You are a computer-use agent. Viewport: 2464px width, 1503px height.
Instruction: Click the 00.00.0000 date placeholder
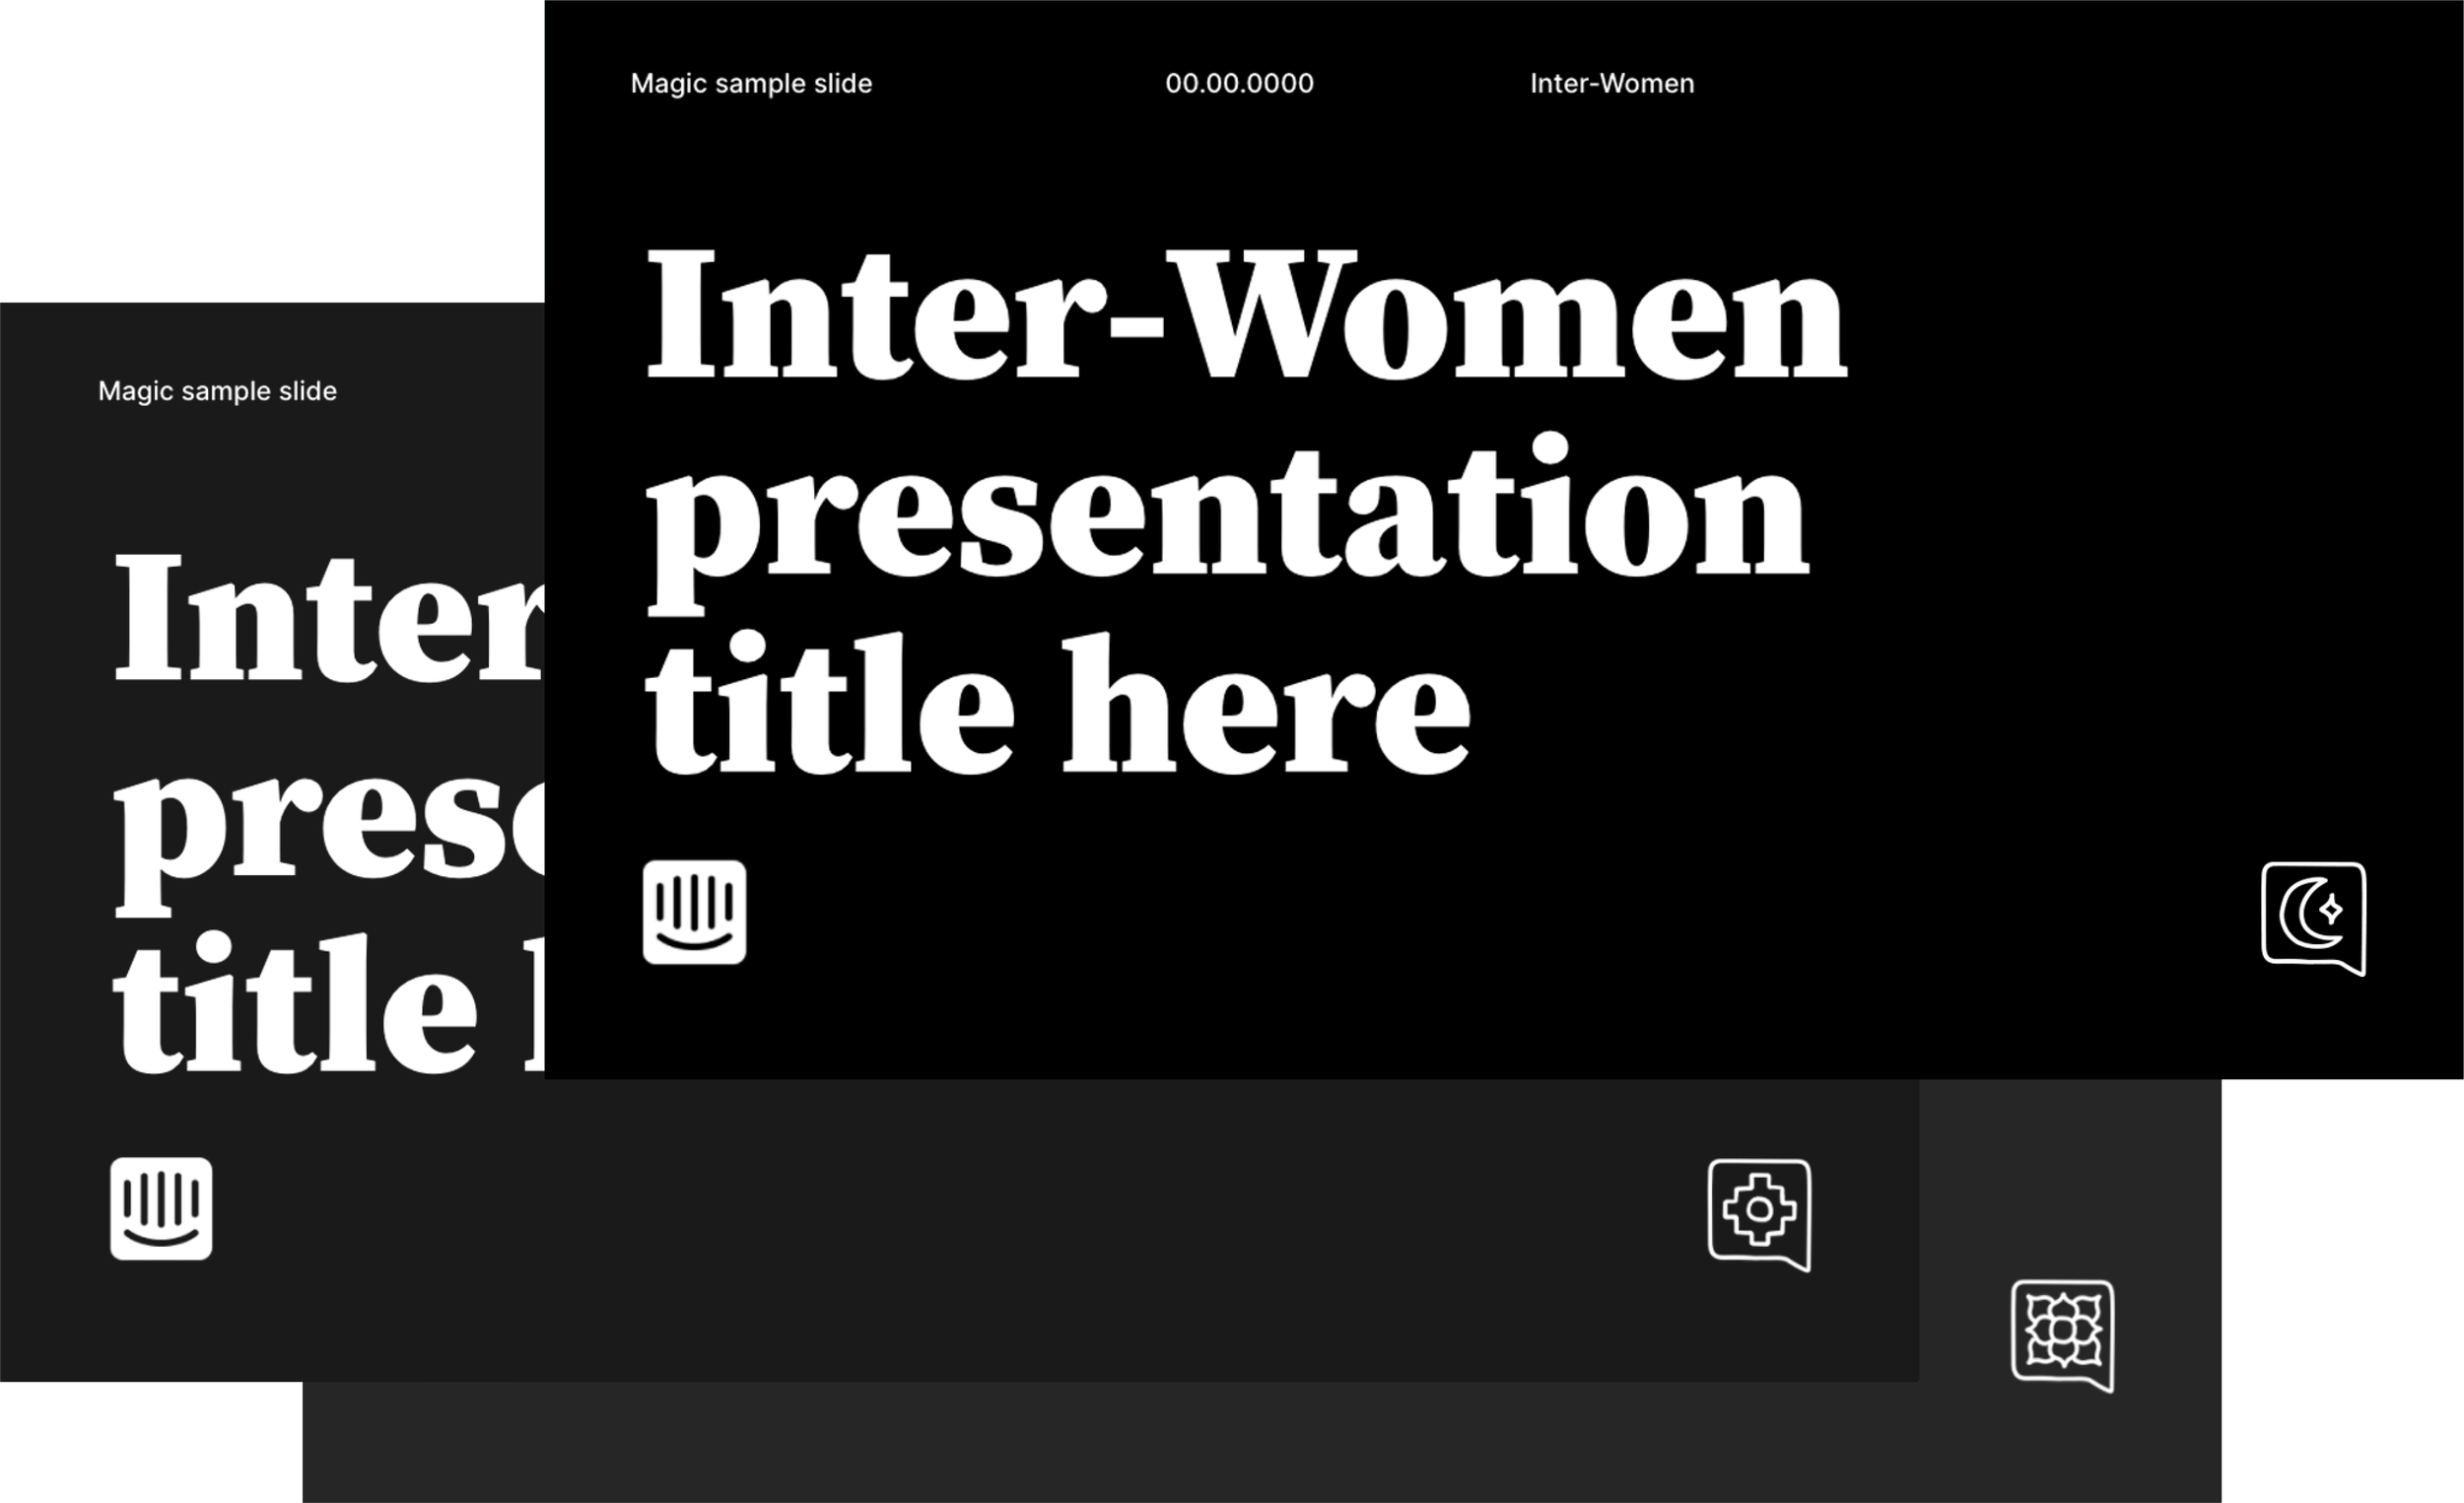click(1239, 84)
